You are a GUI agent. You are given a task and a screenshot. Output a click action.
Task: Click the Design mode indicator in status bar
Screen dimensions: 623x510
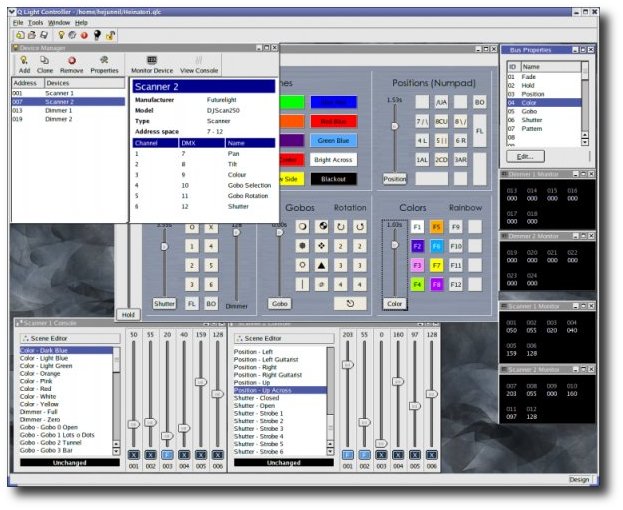pyautogui.click(x=579, y=479)
